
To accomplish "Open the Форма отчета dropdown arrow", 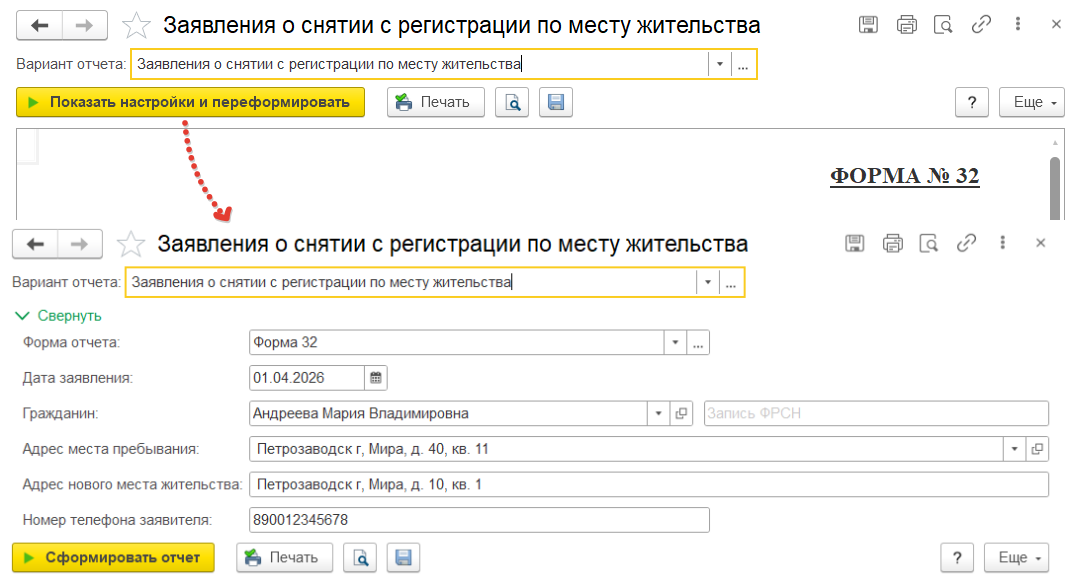I will click(675, 343).
